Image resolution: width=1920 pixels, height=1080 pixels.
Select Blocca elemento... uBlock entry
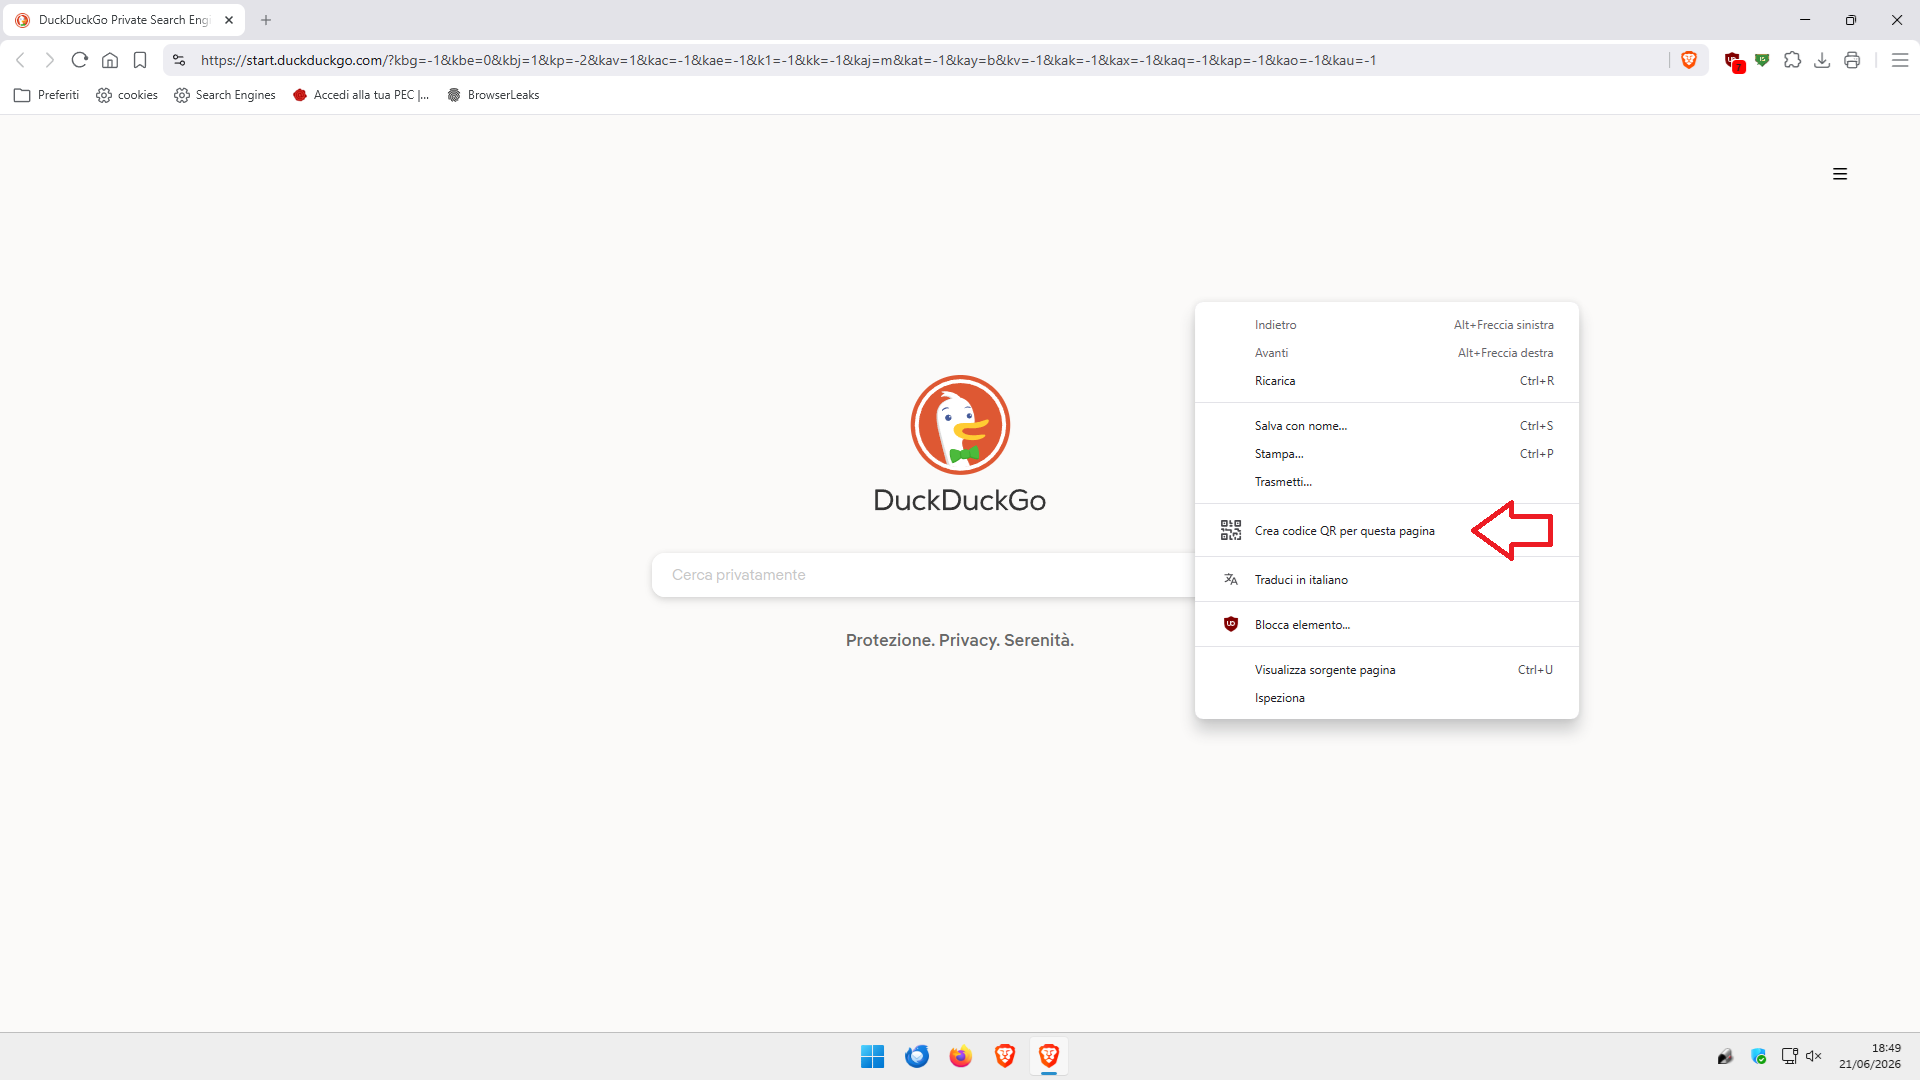pyautogui.click(x=1387, y=625)
